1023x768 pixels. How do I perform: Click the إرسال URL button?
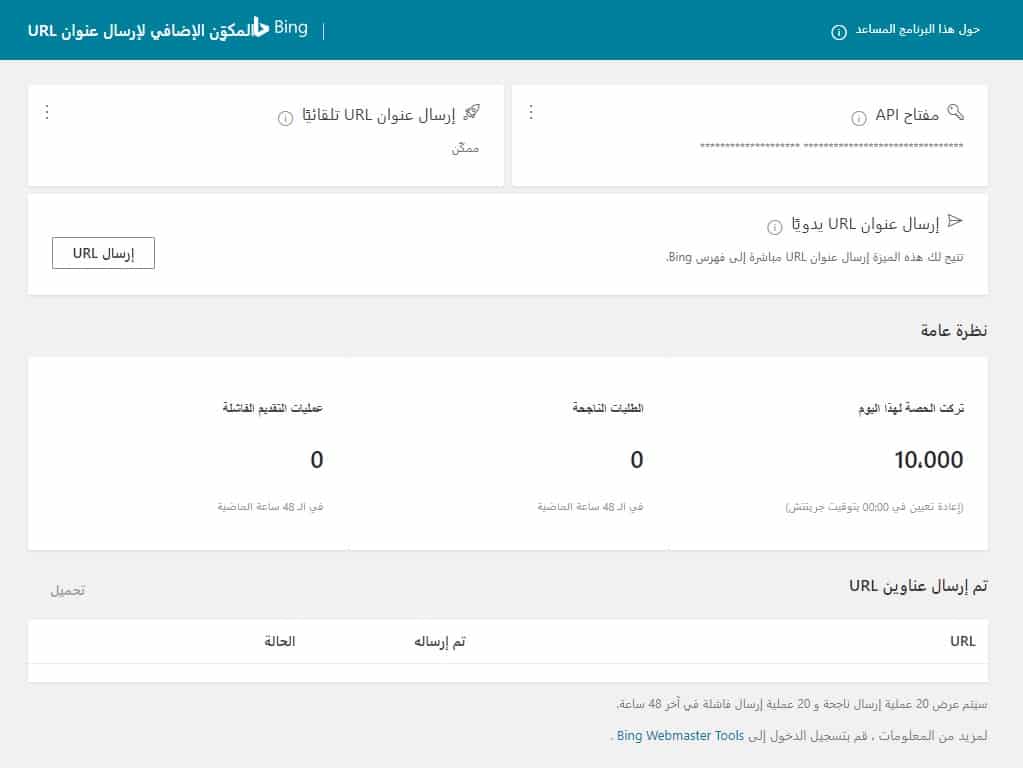point(103,253)
